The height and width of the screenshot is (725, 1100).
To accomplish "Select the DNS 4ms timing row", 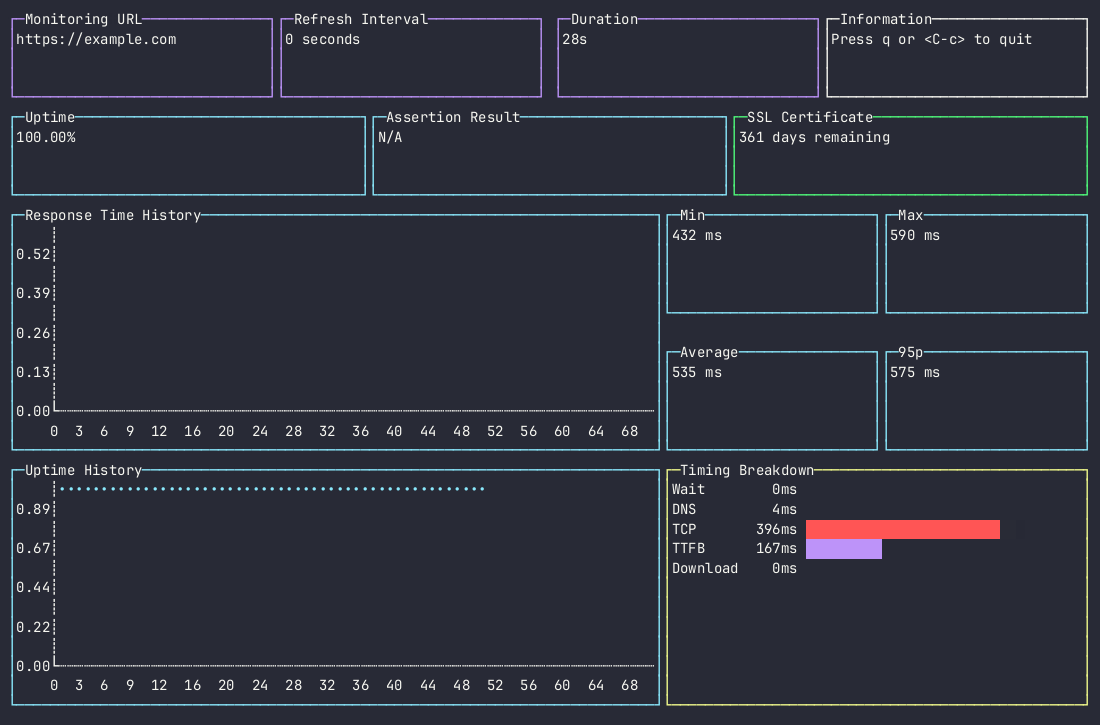I will point(730,509).
